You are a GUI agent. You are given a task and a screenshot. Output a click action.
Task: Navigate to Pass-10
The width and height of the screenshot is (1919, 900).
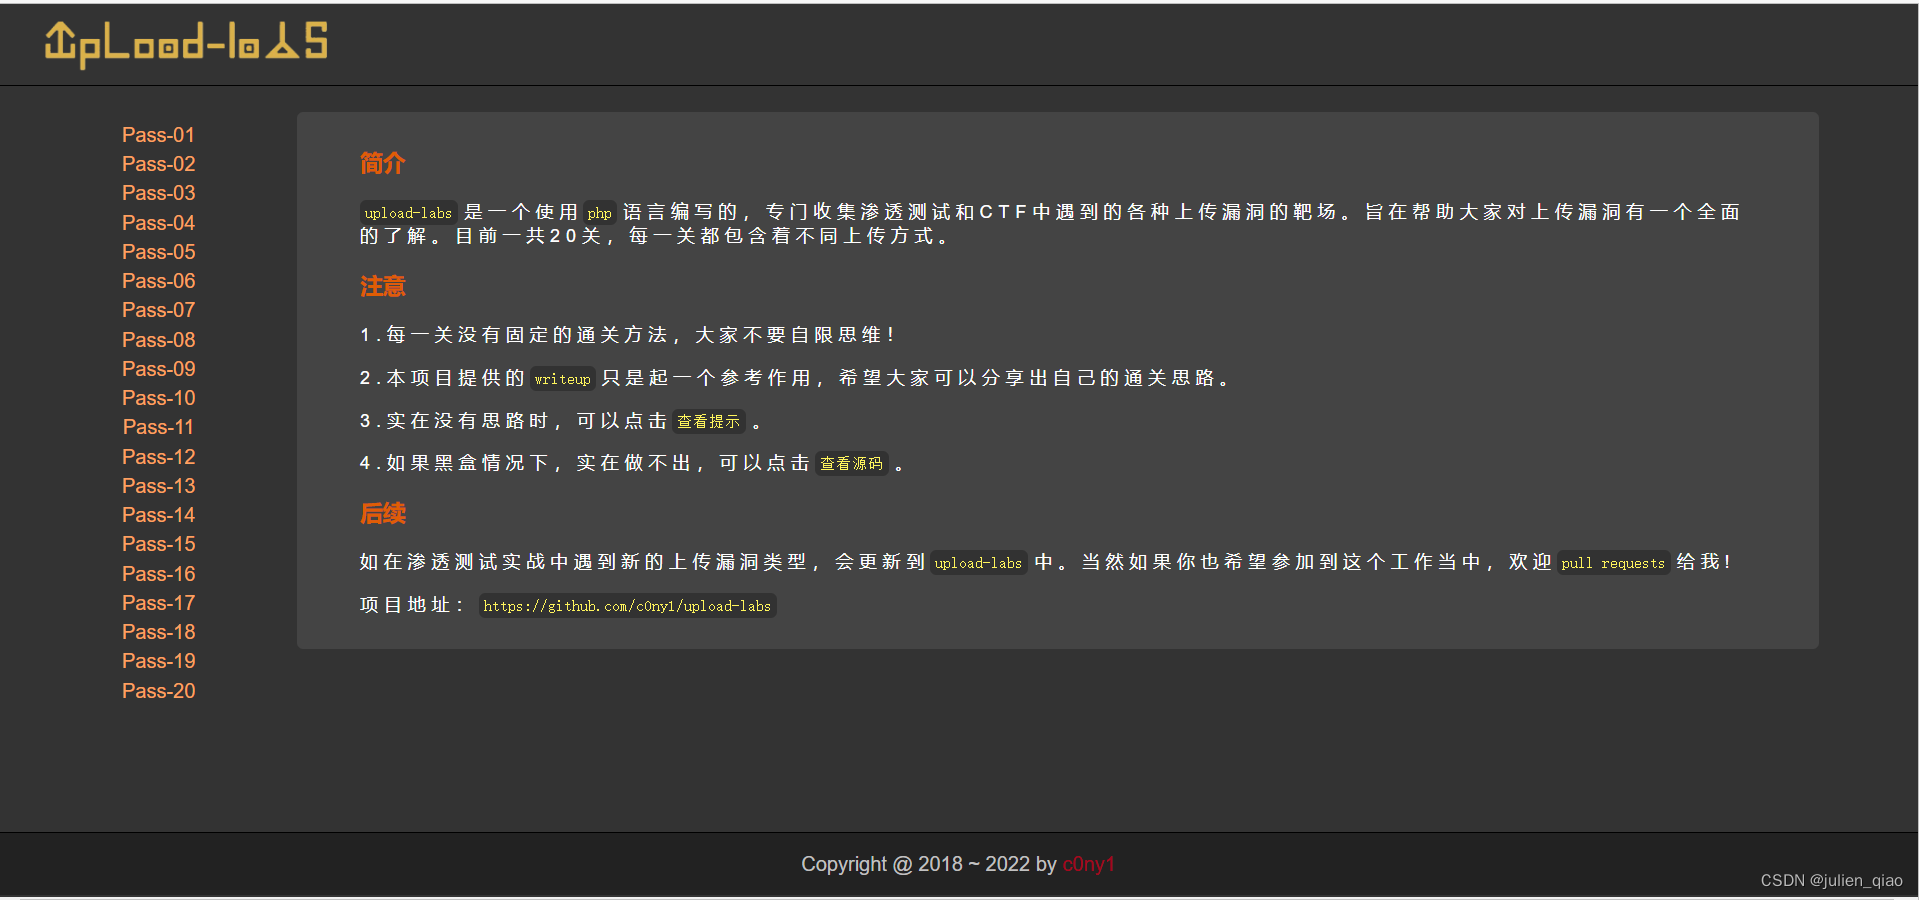pos(157,398)
